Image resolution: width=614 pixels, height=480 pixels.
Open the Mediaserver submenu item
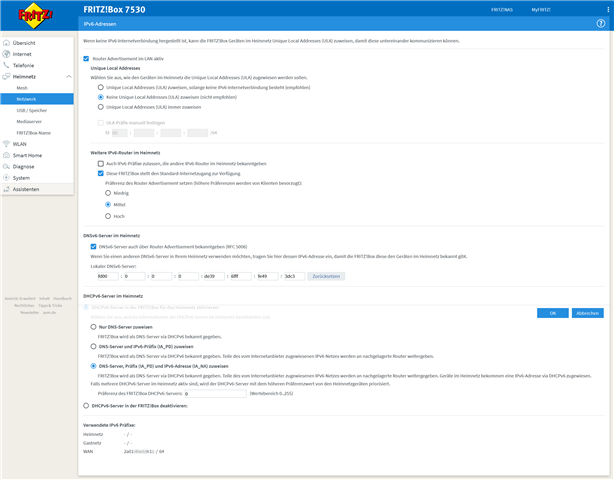[29, 122]
